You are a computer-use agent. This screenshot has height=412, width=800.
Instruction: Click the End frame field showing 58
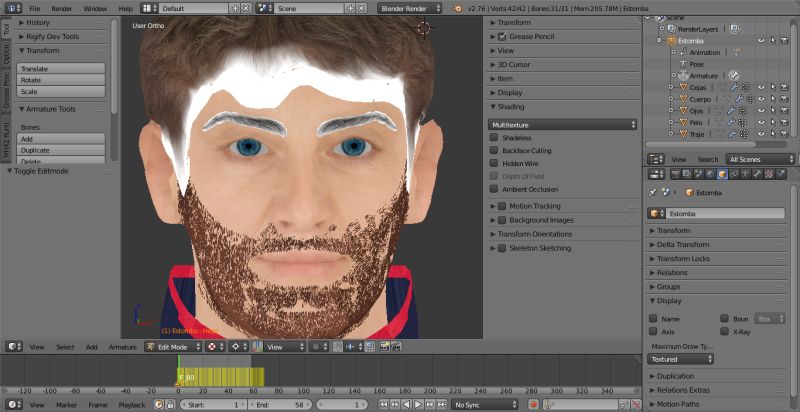pyautogui.click(x=280, y=405)
